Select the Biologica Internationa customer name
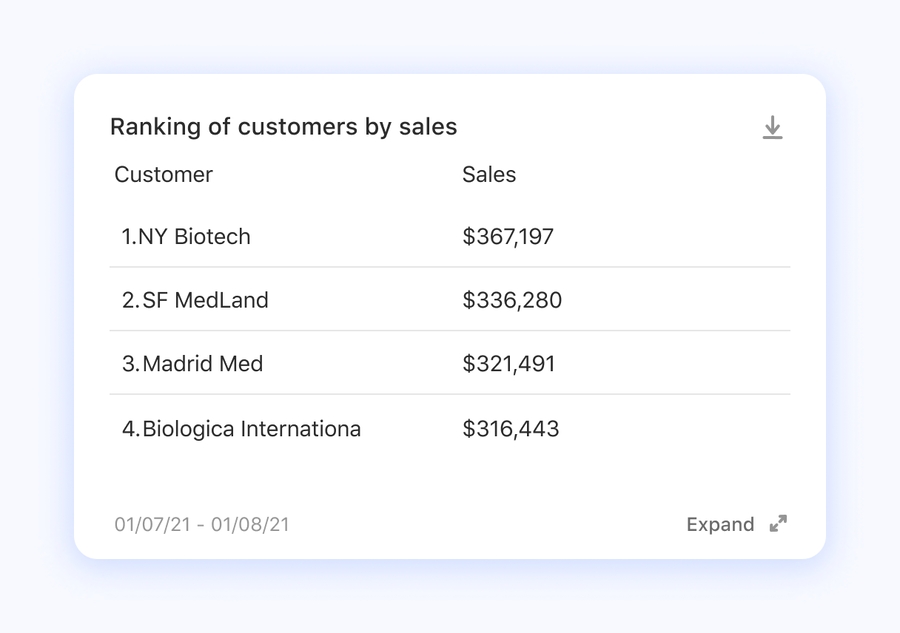 coord(252,429)
